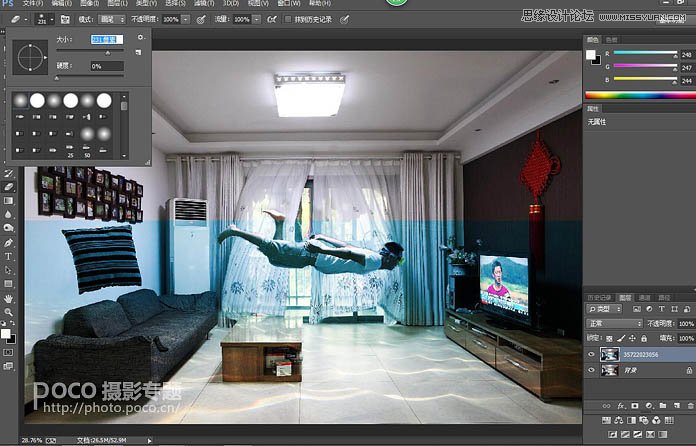Enable airbrush build-up icon in options bar
Viewport: 696px width, 446px height.
tap(272, 20)
